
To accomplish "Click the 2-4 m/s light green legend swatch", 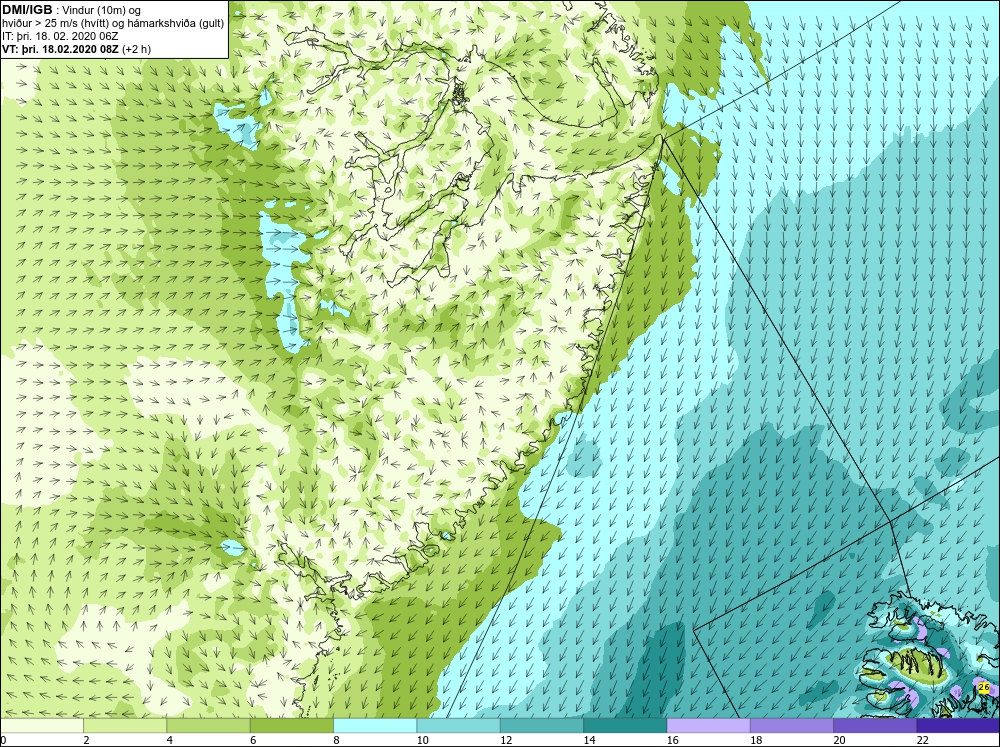I will click(x=125, y=726).
